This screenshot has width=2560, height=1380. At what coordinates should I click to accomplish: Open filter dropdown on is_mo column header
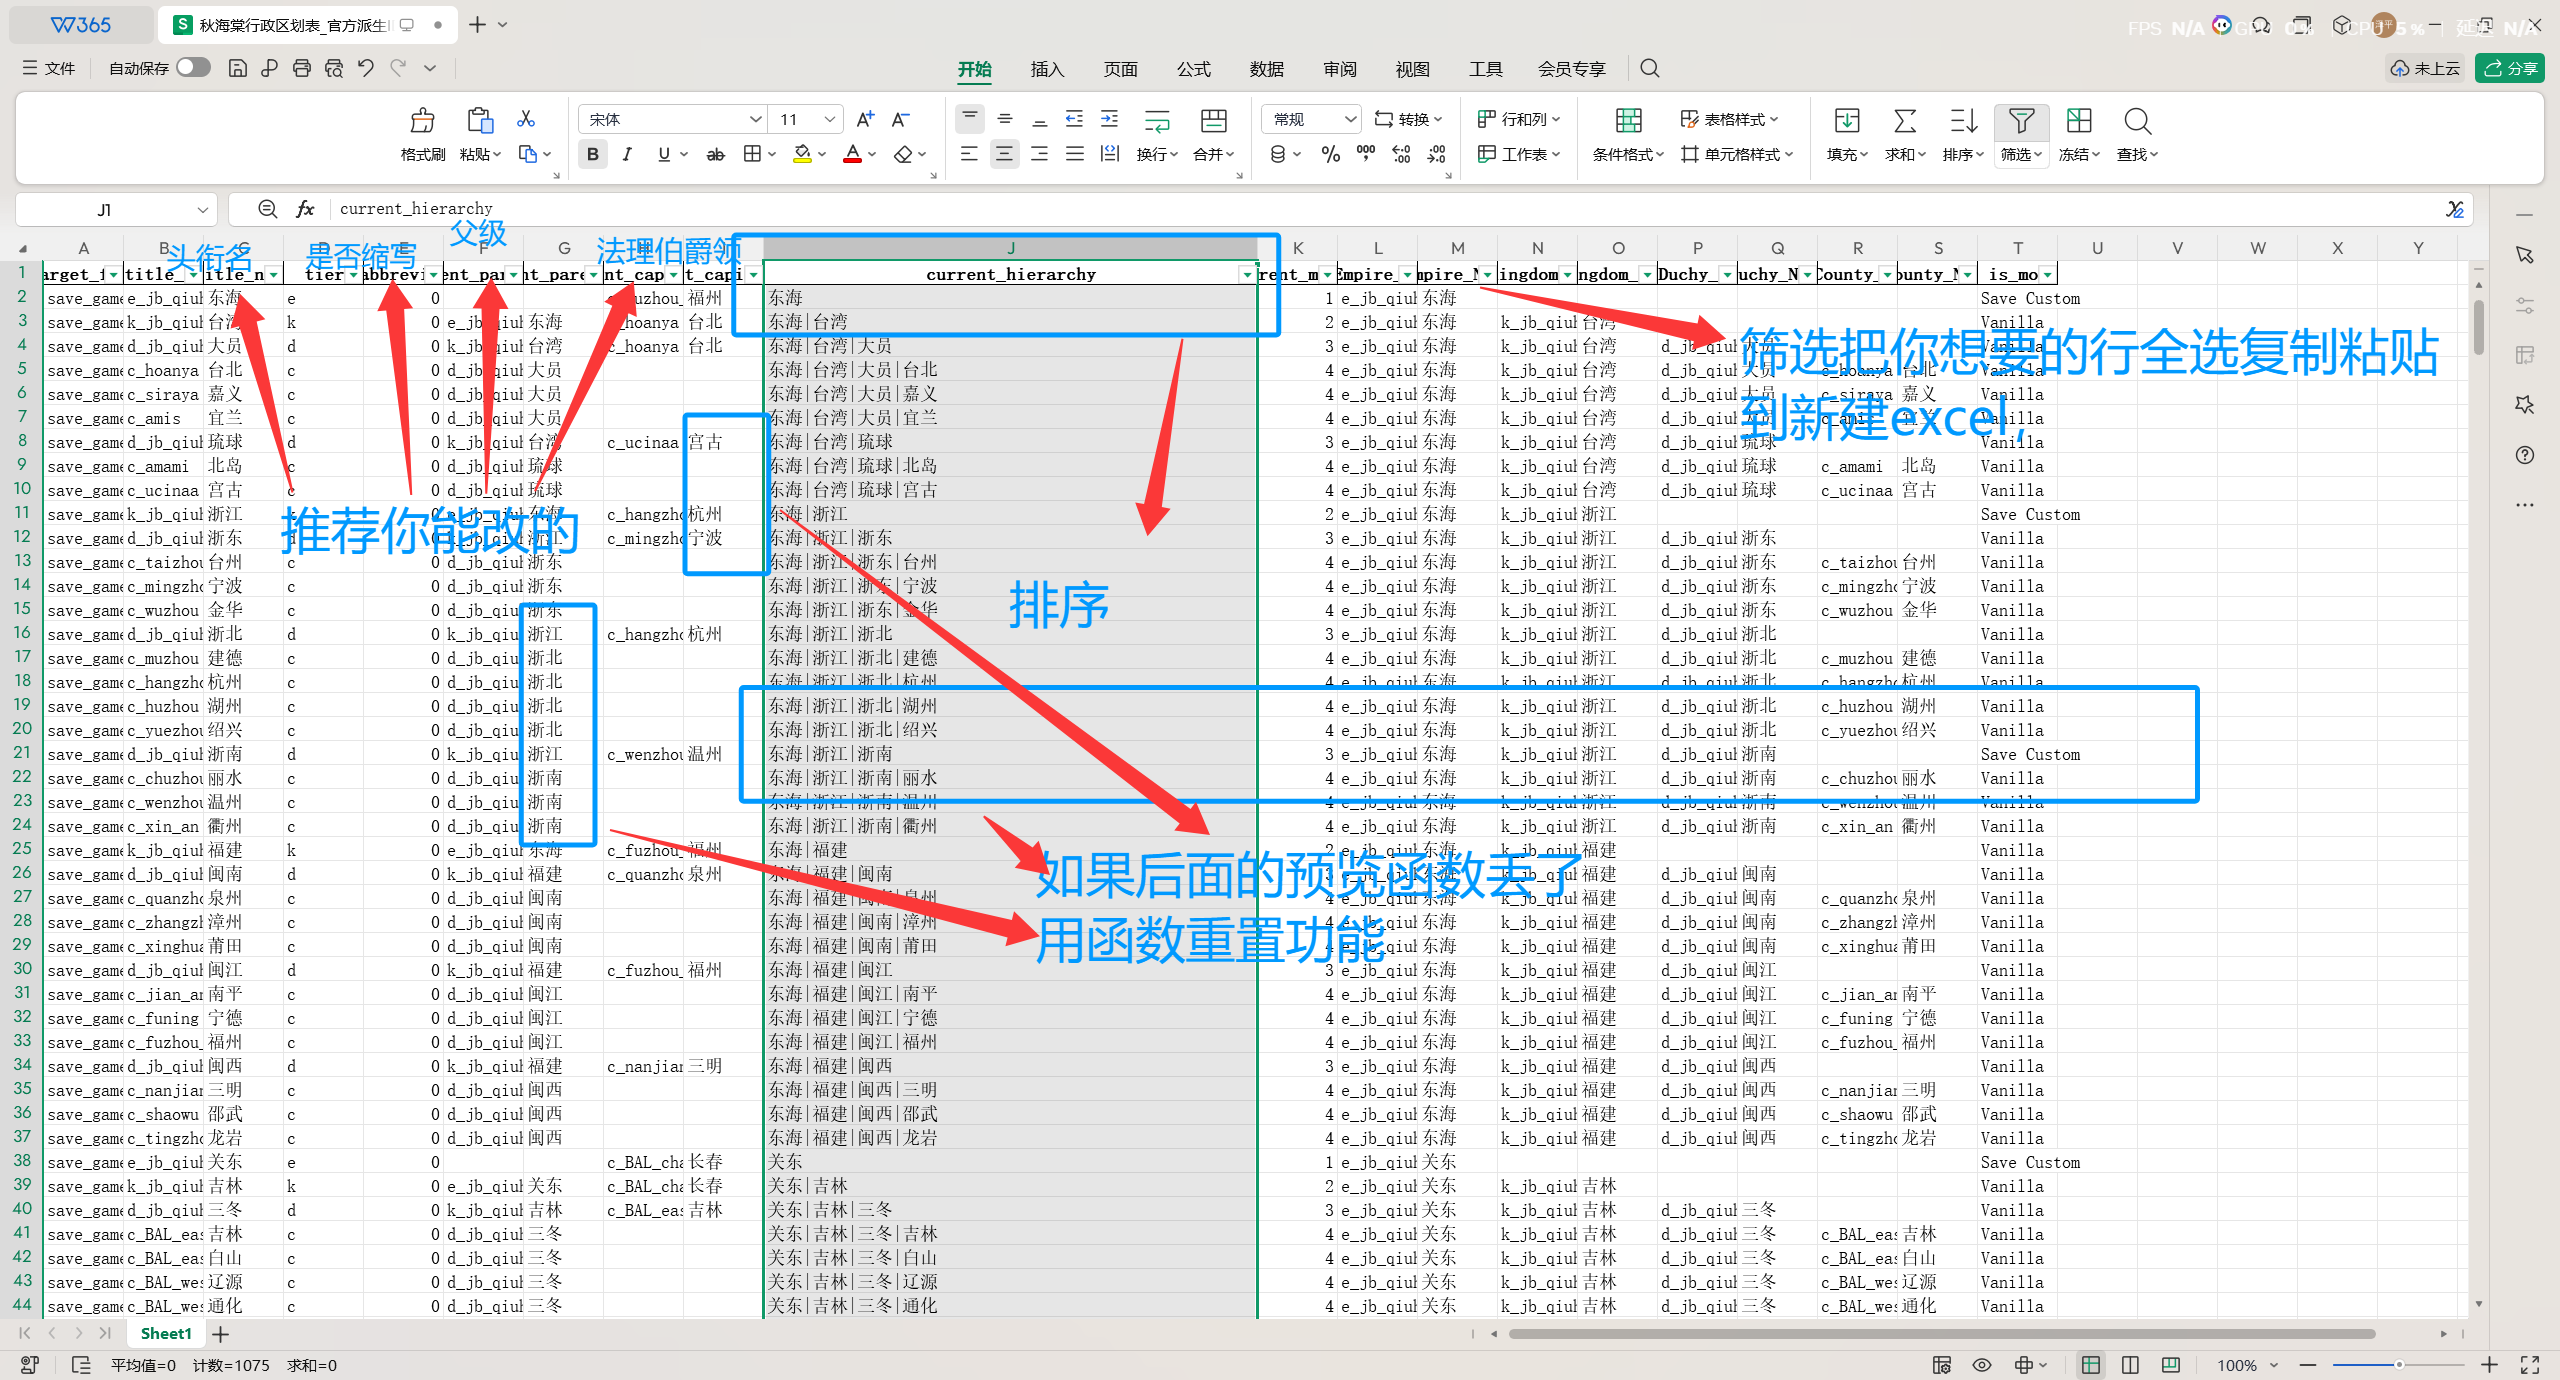tap(2047, 274)
